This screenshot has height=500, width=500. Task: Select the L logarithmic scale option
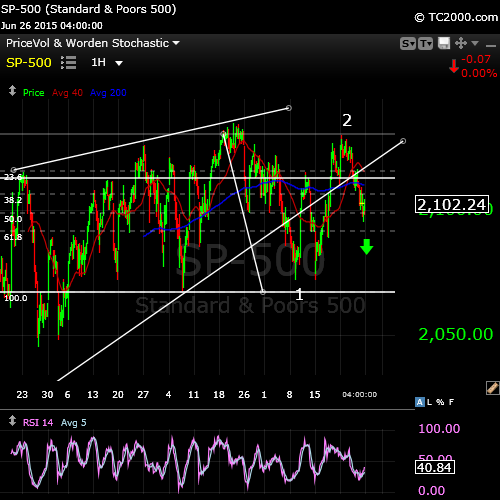pos(429,402)
